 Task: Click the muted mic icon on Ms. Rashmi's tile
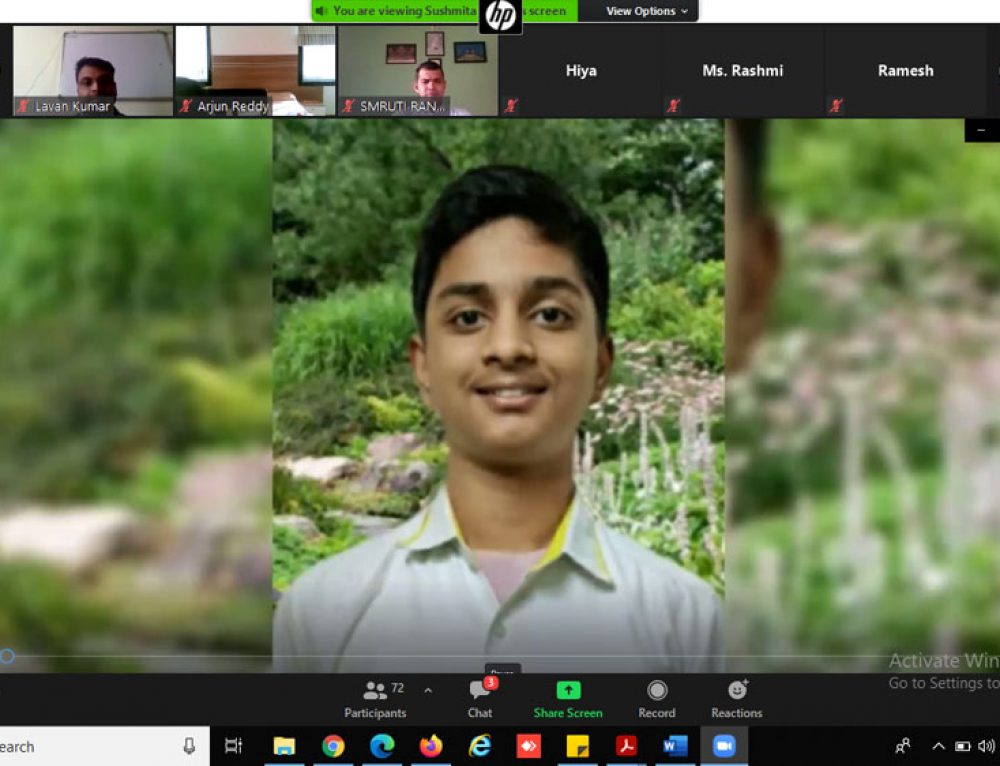[673, 106]
